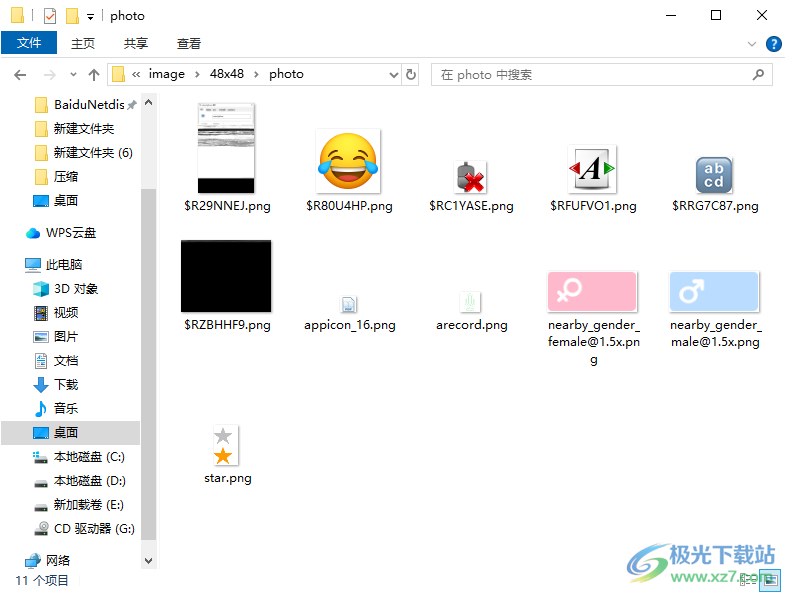Select the appicon_16.png file icon

[349, 304]
